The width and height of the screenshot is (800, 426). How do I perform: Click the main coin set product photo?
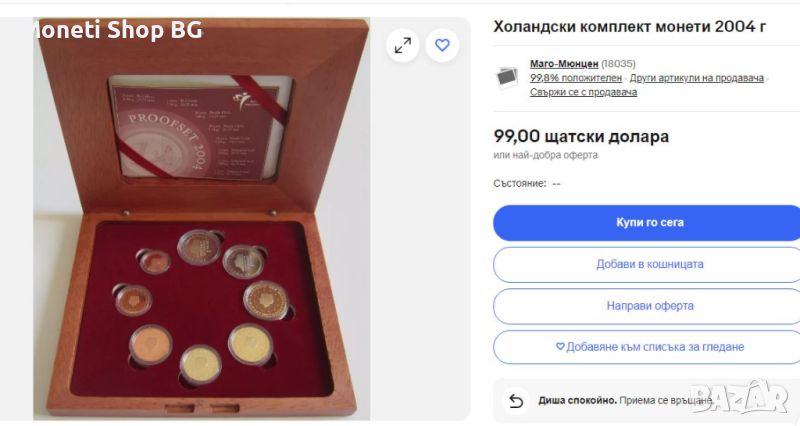point(202,219)
